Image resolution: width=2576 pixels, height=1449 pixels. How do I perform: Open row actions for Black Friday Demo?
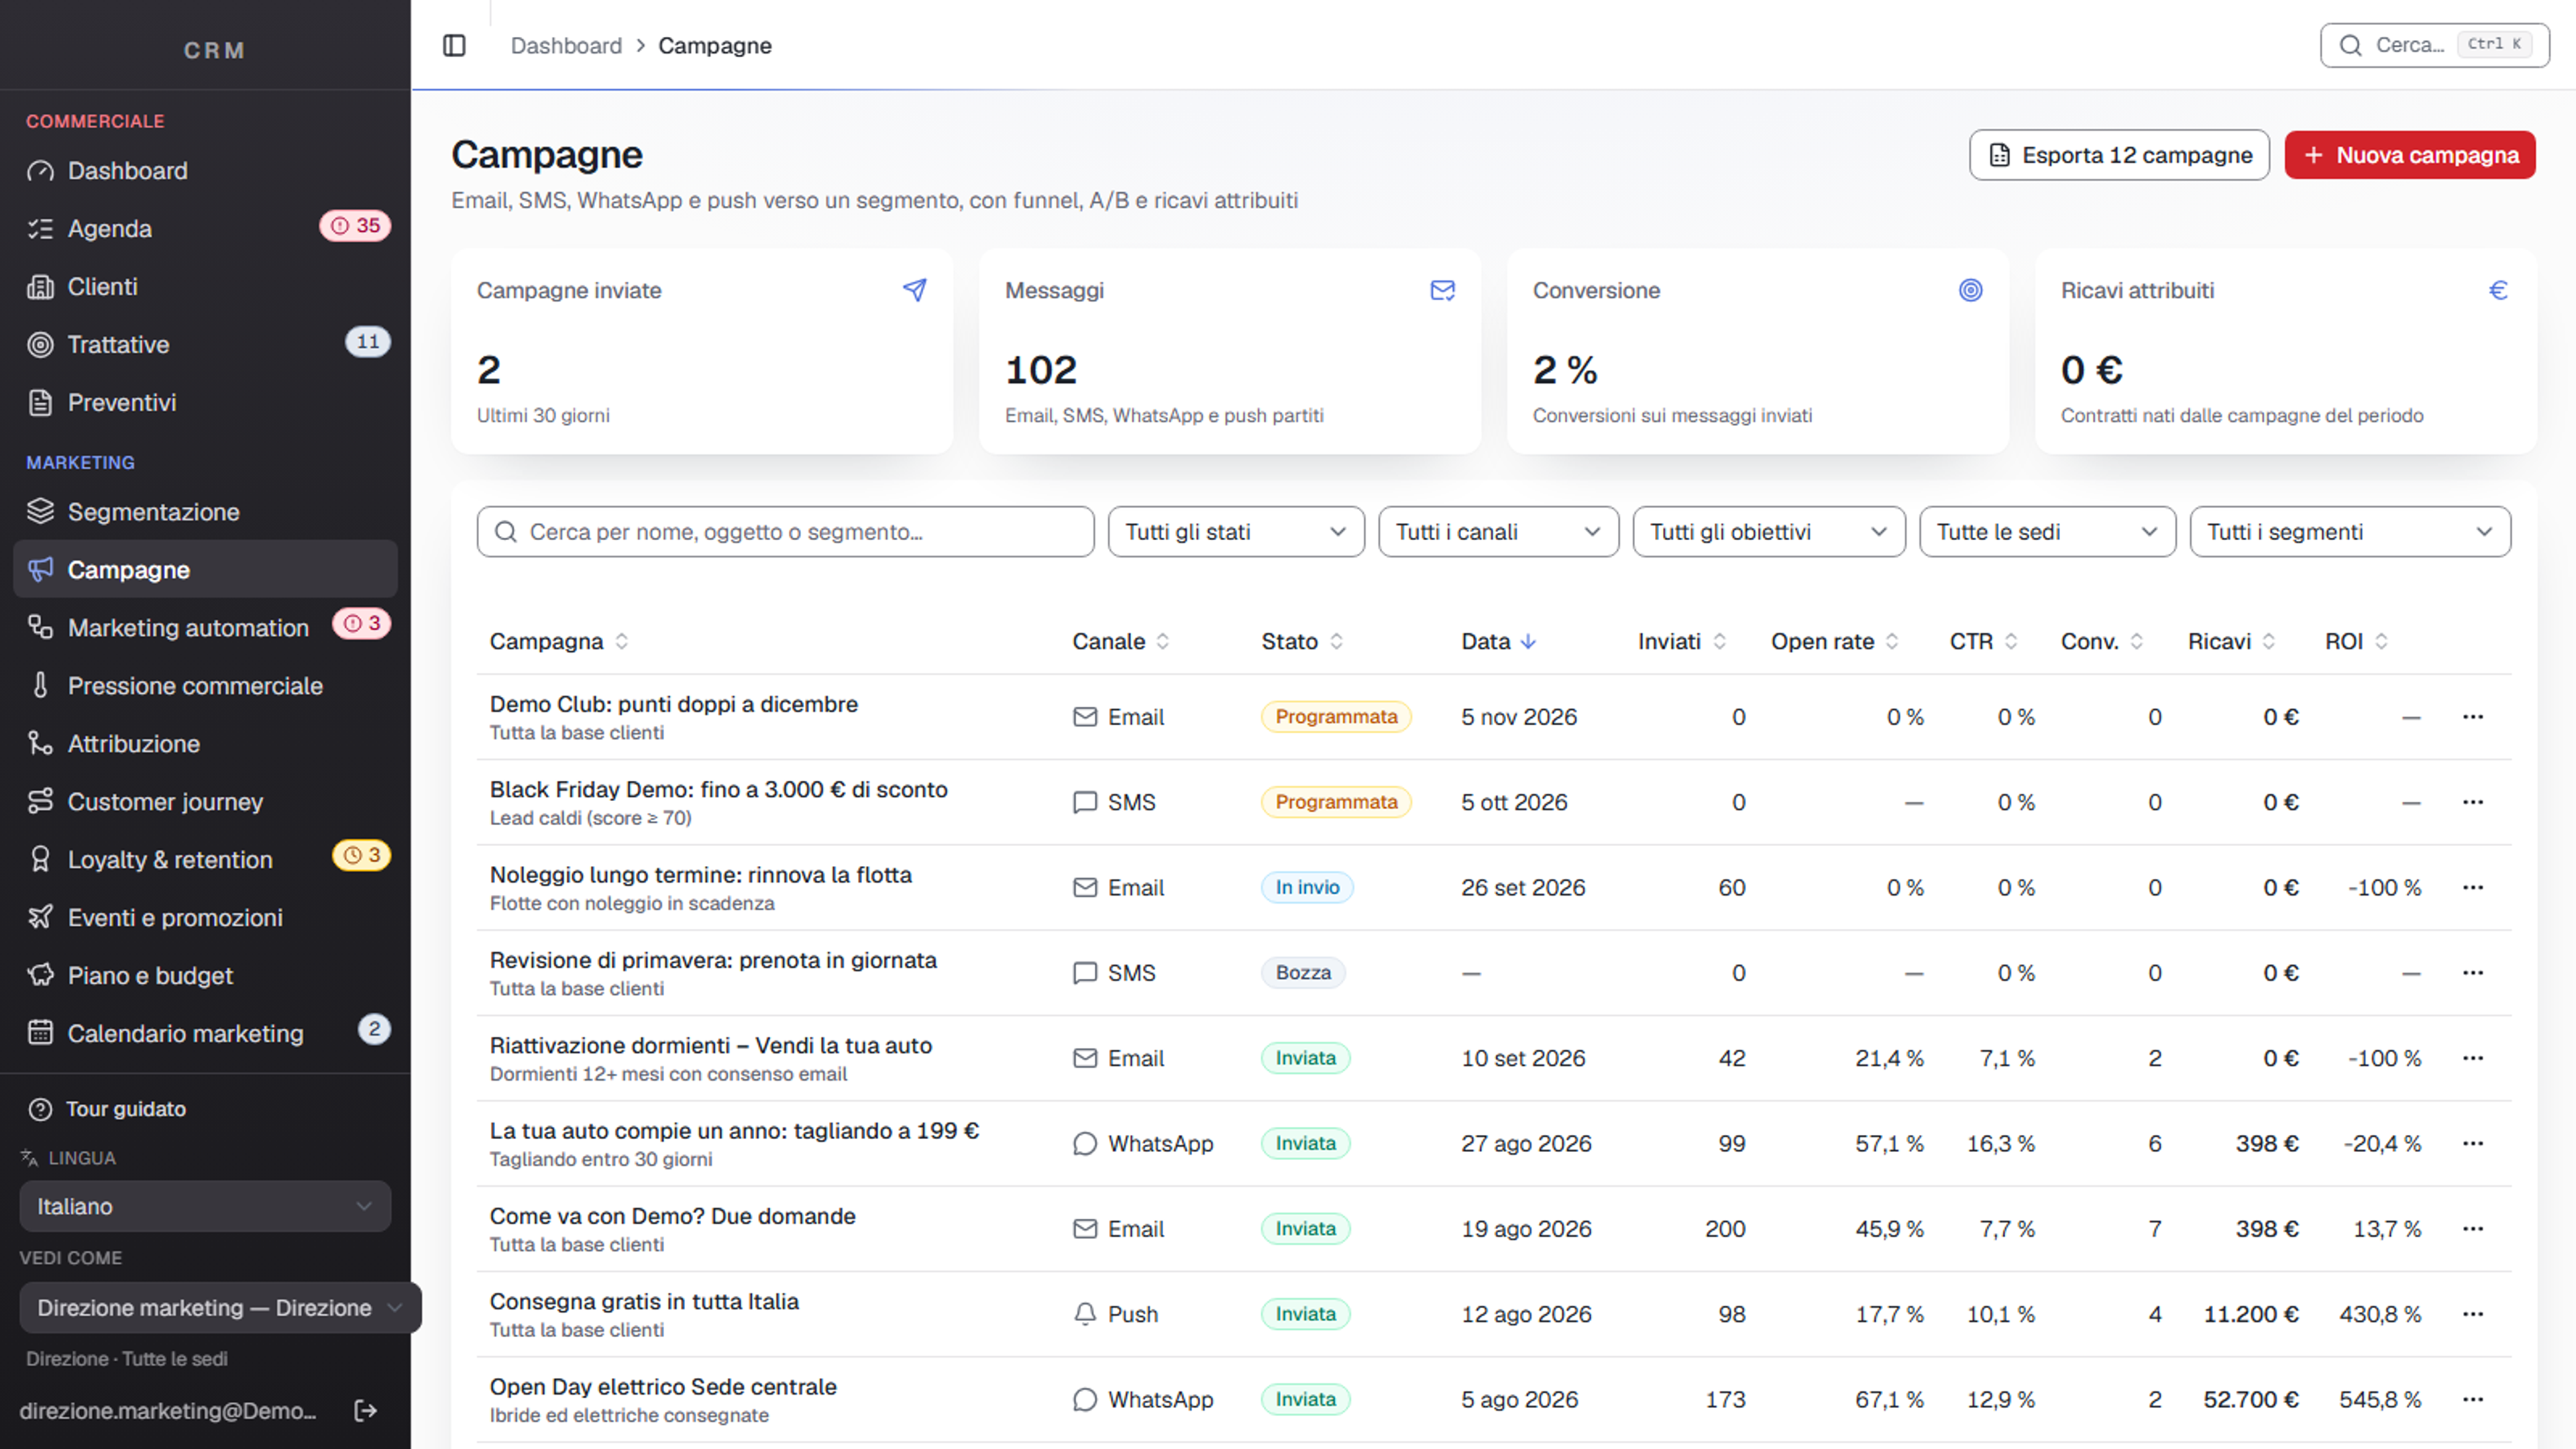(x=2473, y=802)
